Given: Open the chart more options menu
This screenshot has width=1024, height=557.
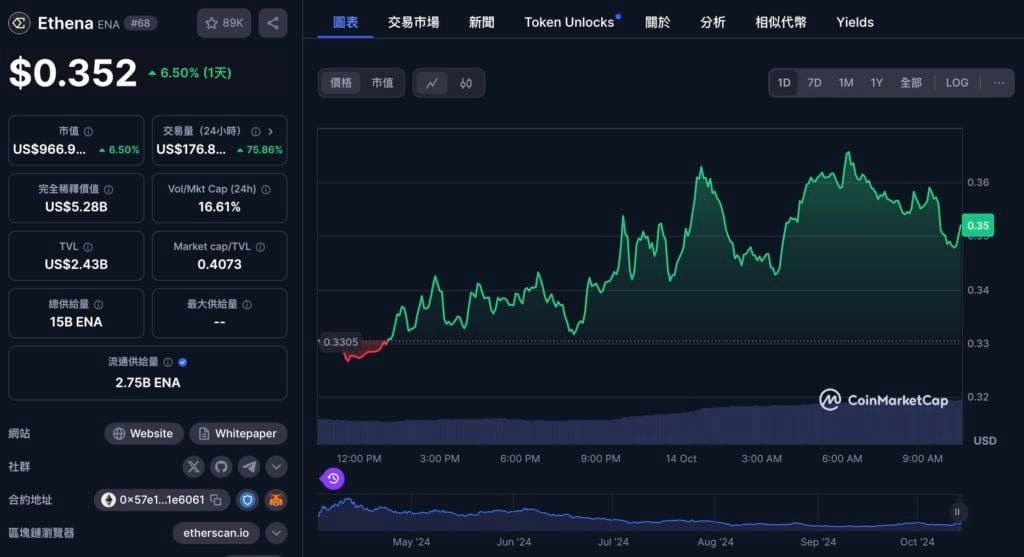Looking at the screenshot, I should (998, 83).
